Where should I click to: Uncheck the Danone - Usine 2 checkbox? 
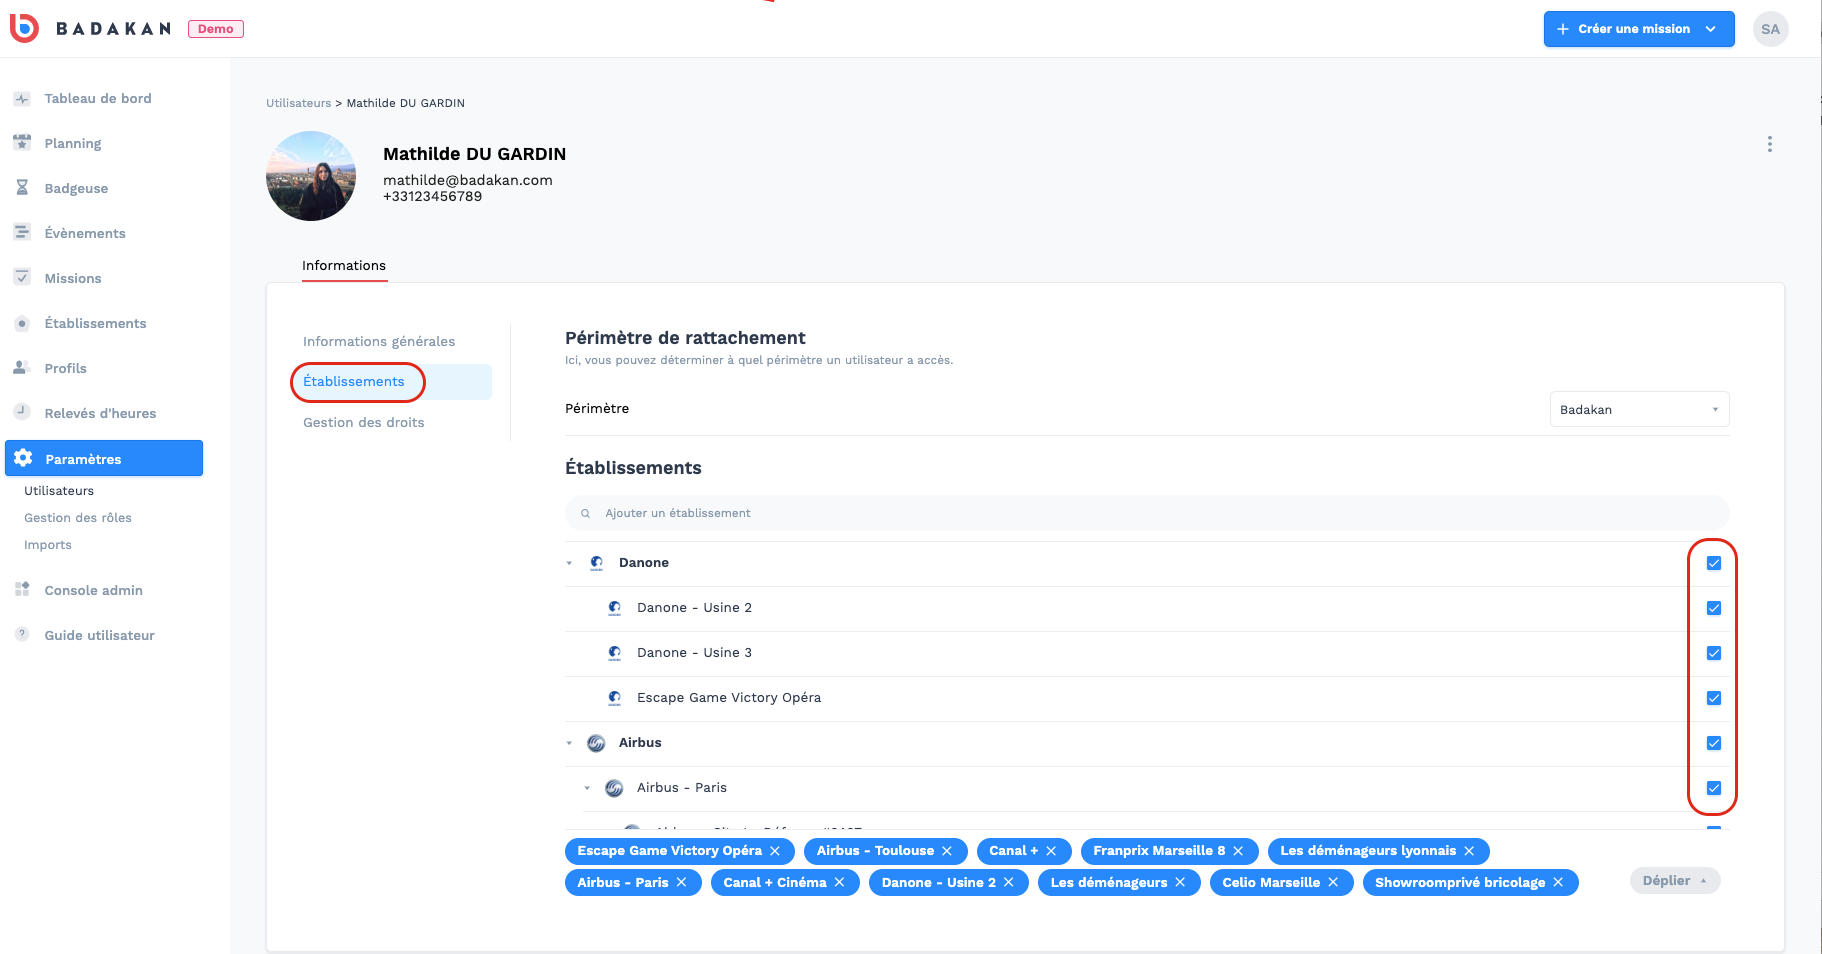(1714, 608)
